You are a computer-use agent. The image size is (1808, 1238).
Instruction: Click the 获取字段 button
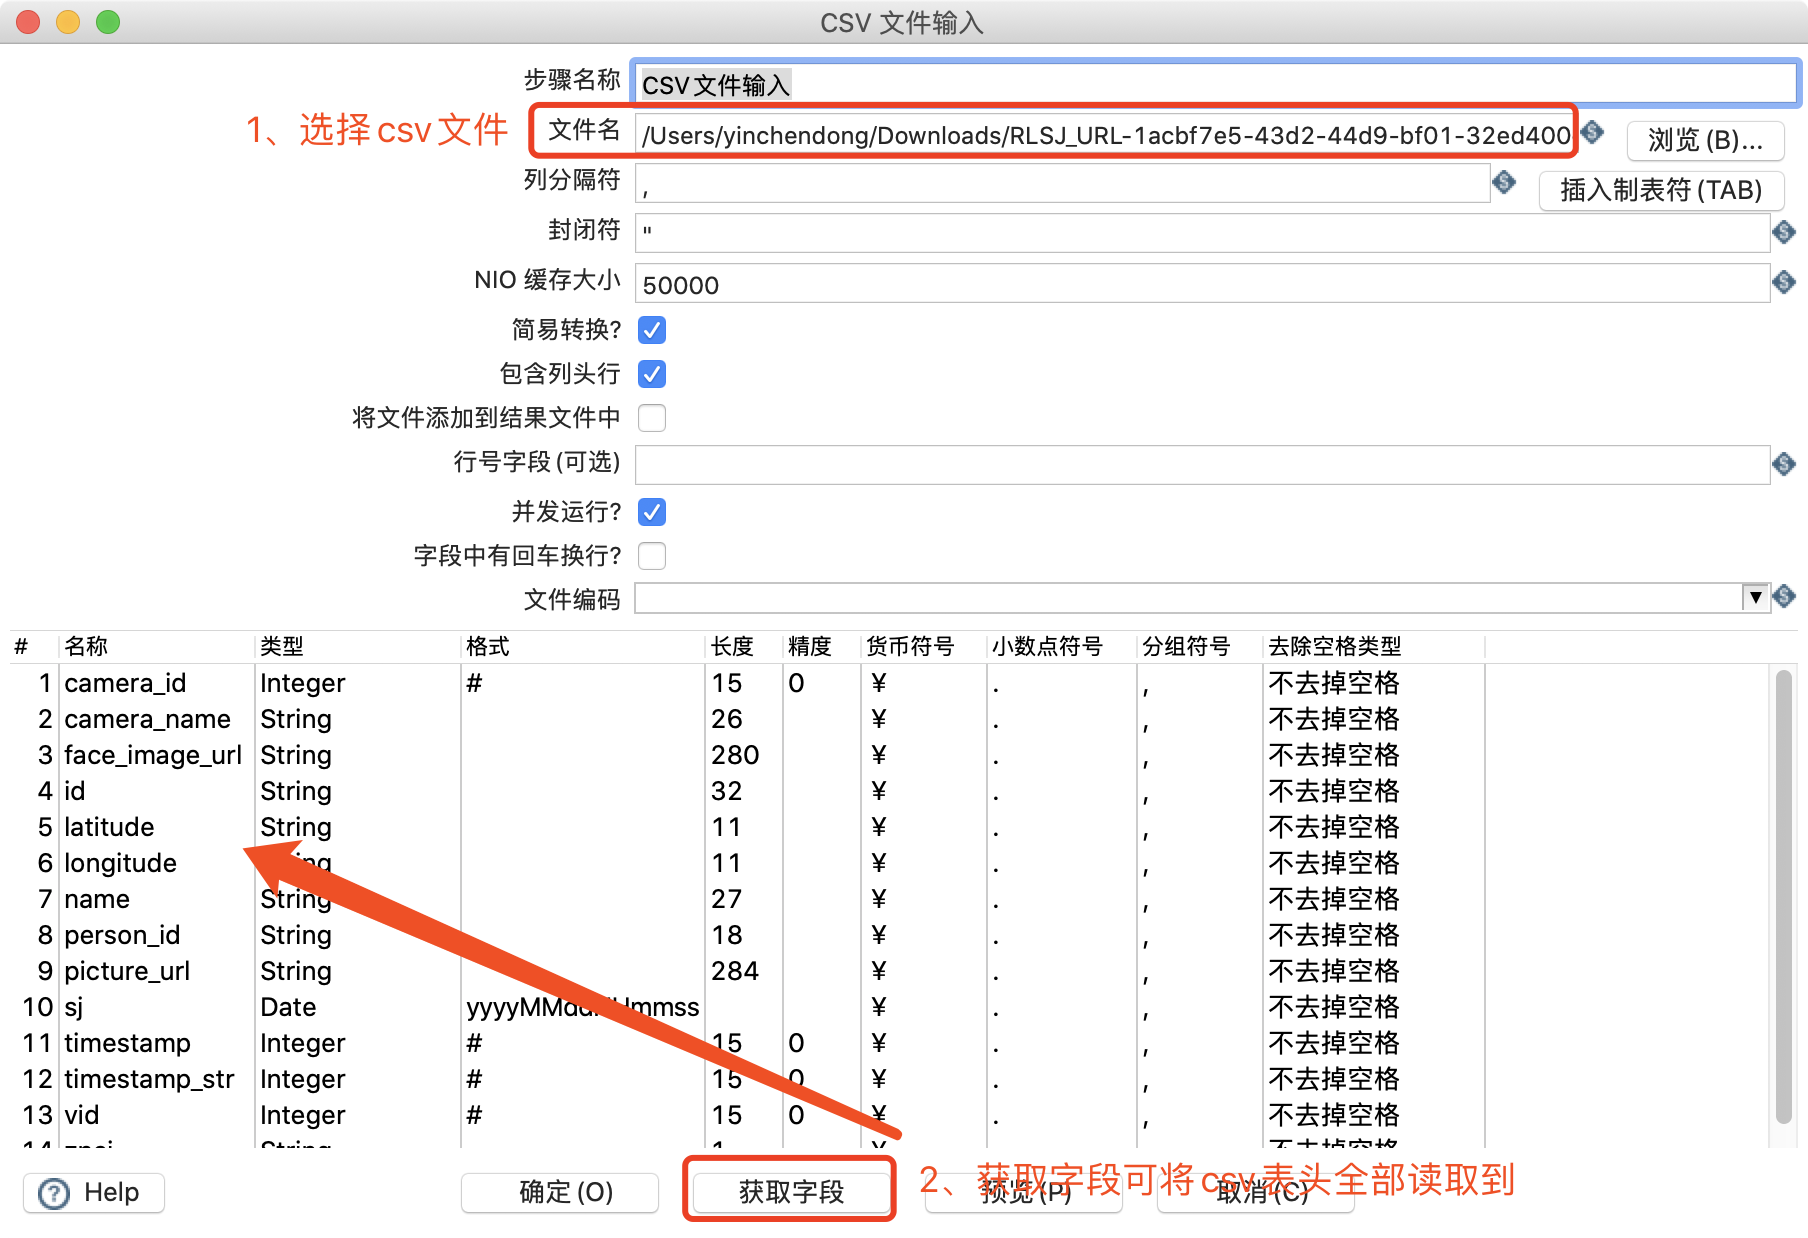tap(789, 1192)
